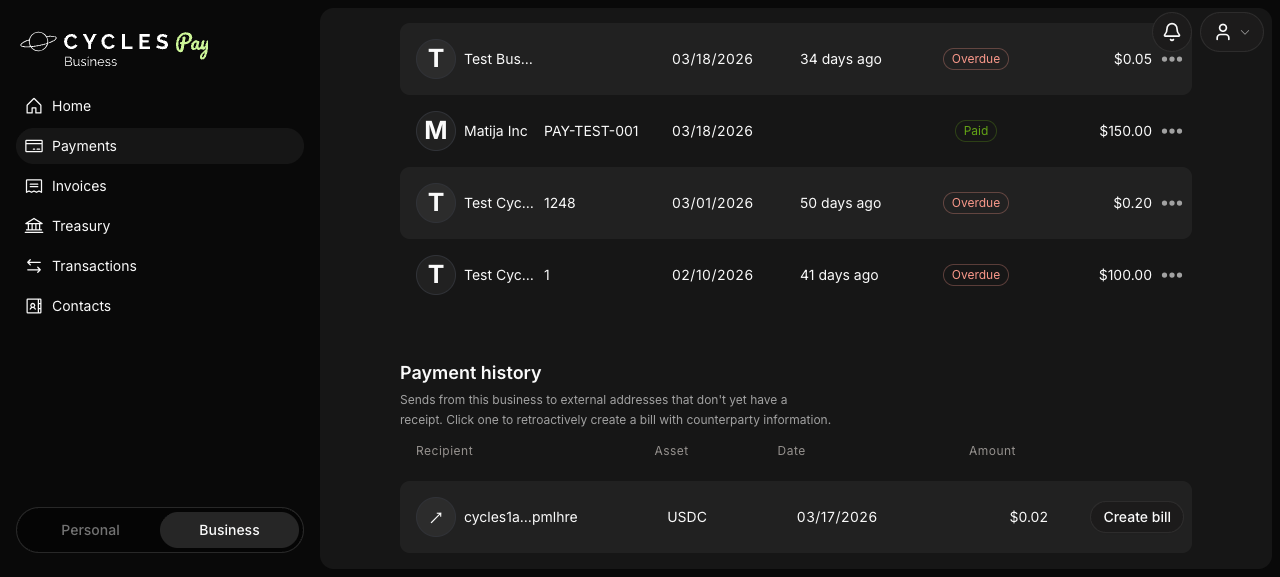Click bill number 1248

point(560,203)
